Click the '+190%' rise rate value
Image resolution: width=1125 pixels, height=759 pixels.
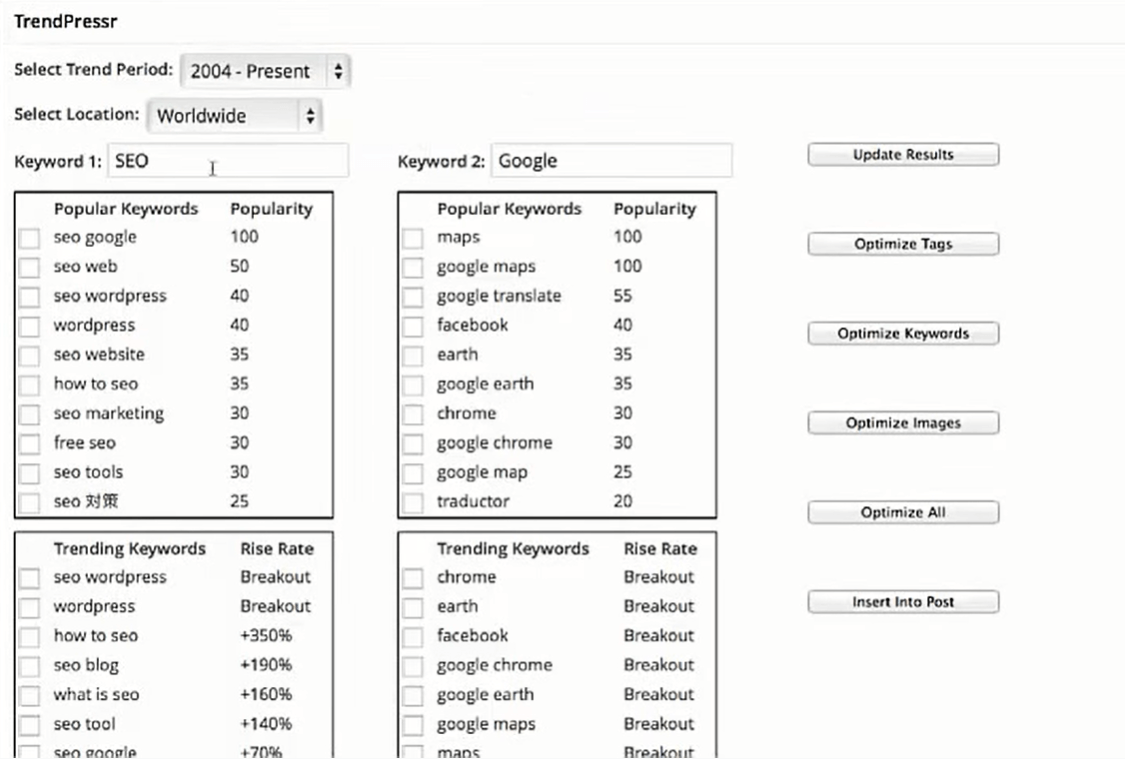[x=266, y=665]
